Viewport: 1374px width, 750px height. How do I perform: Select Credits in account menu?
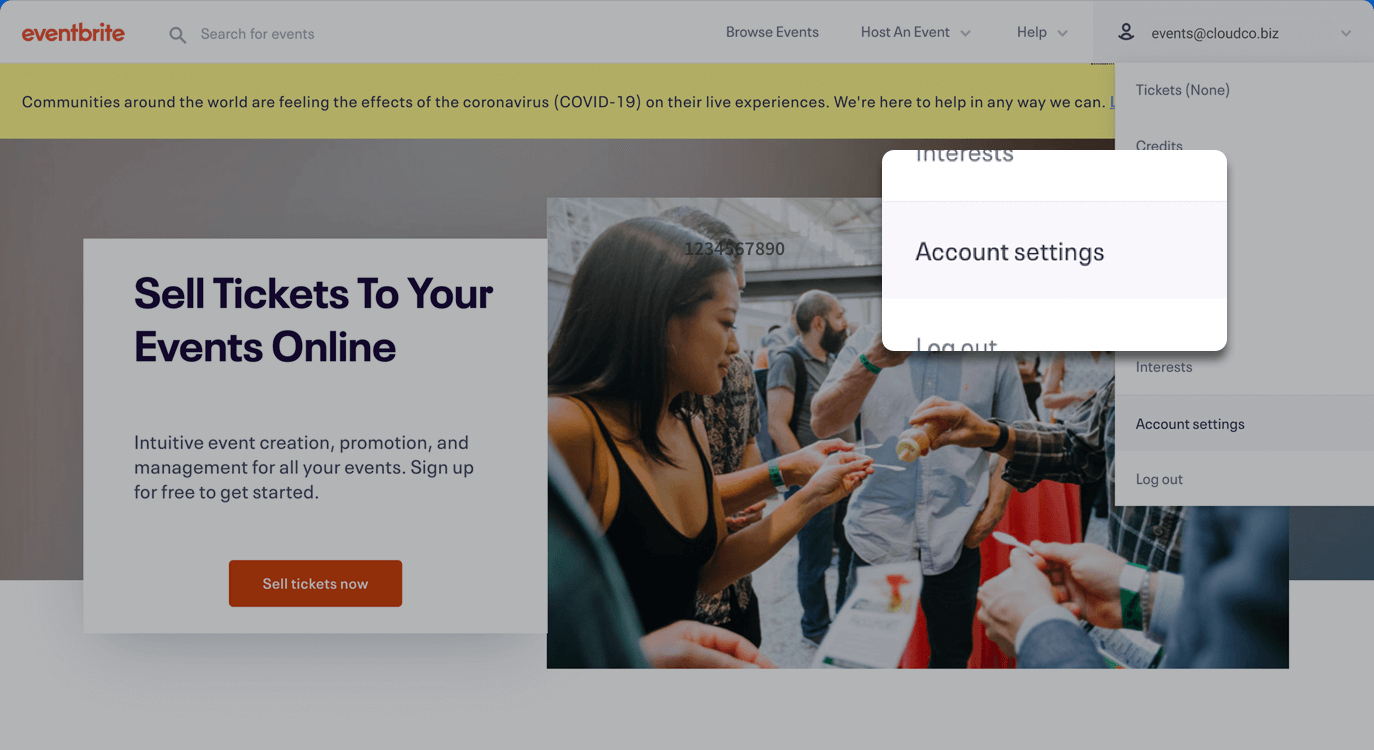coord(1159,145)
